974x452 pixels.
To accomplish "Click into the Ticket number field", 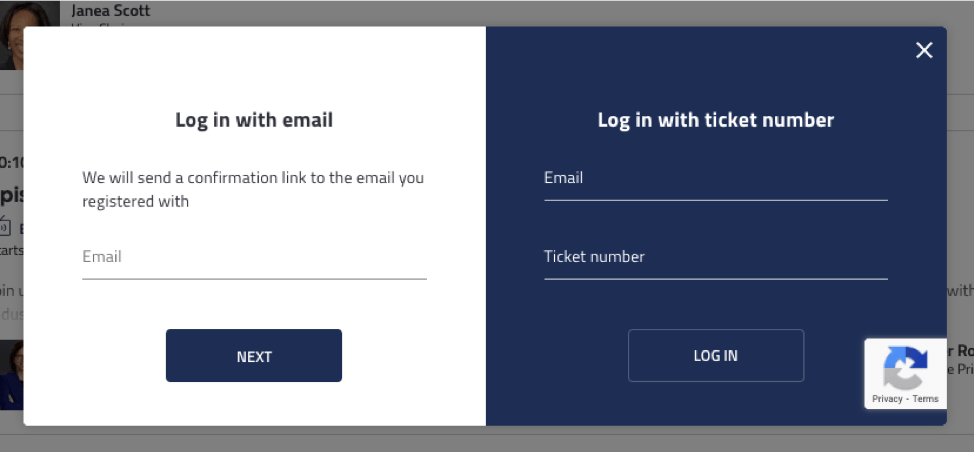I will 715,258.
